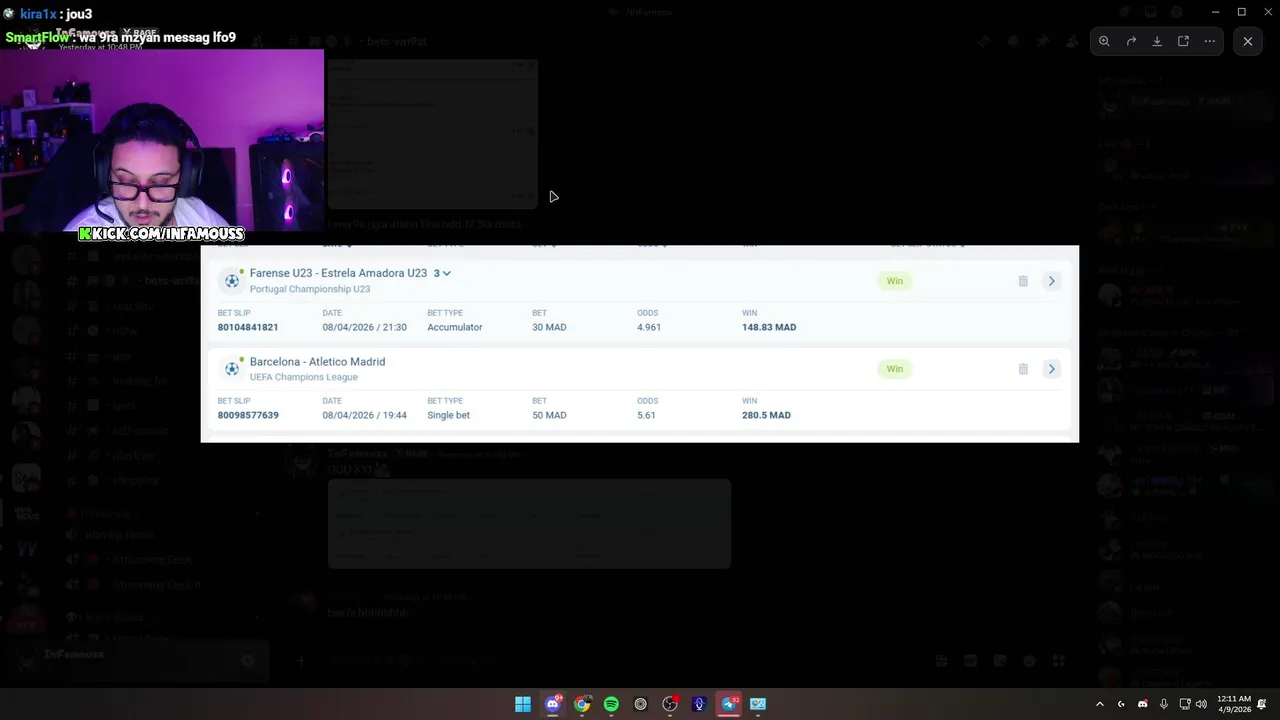Zoom in on the image preview
The width and height of the screenshot is (1280, 720).
(1104, 41)
